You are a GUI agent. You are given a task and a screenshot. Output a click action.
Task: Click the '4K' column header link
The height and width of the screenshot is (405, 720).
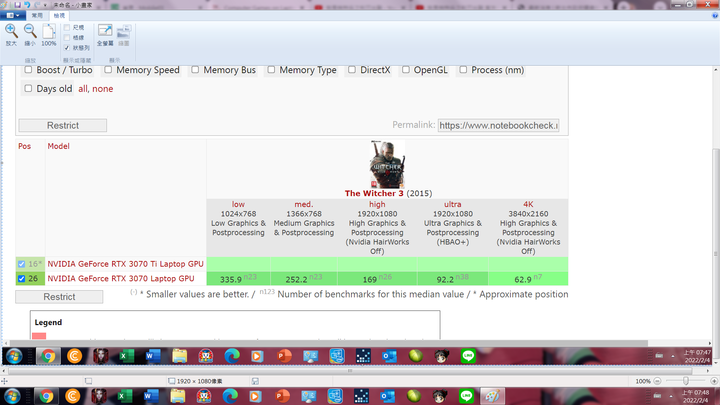pyautogui.click(x=528, y=204)
